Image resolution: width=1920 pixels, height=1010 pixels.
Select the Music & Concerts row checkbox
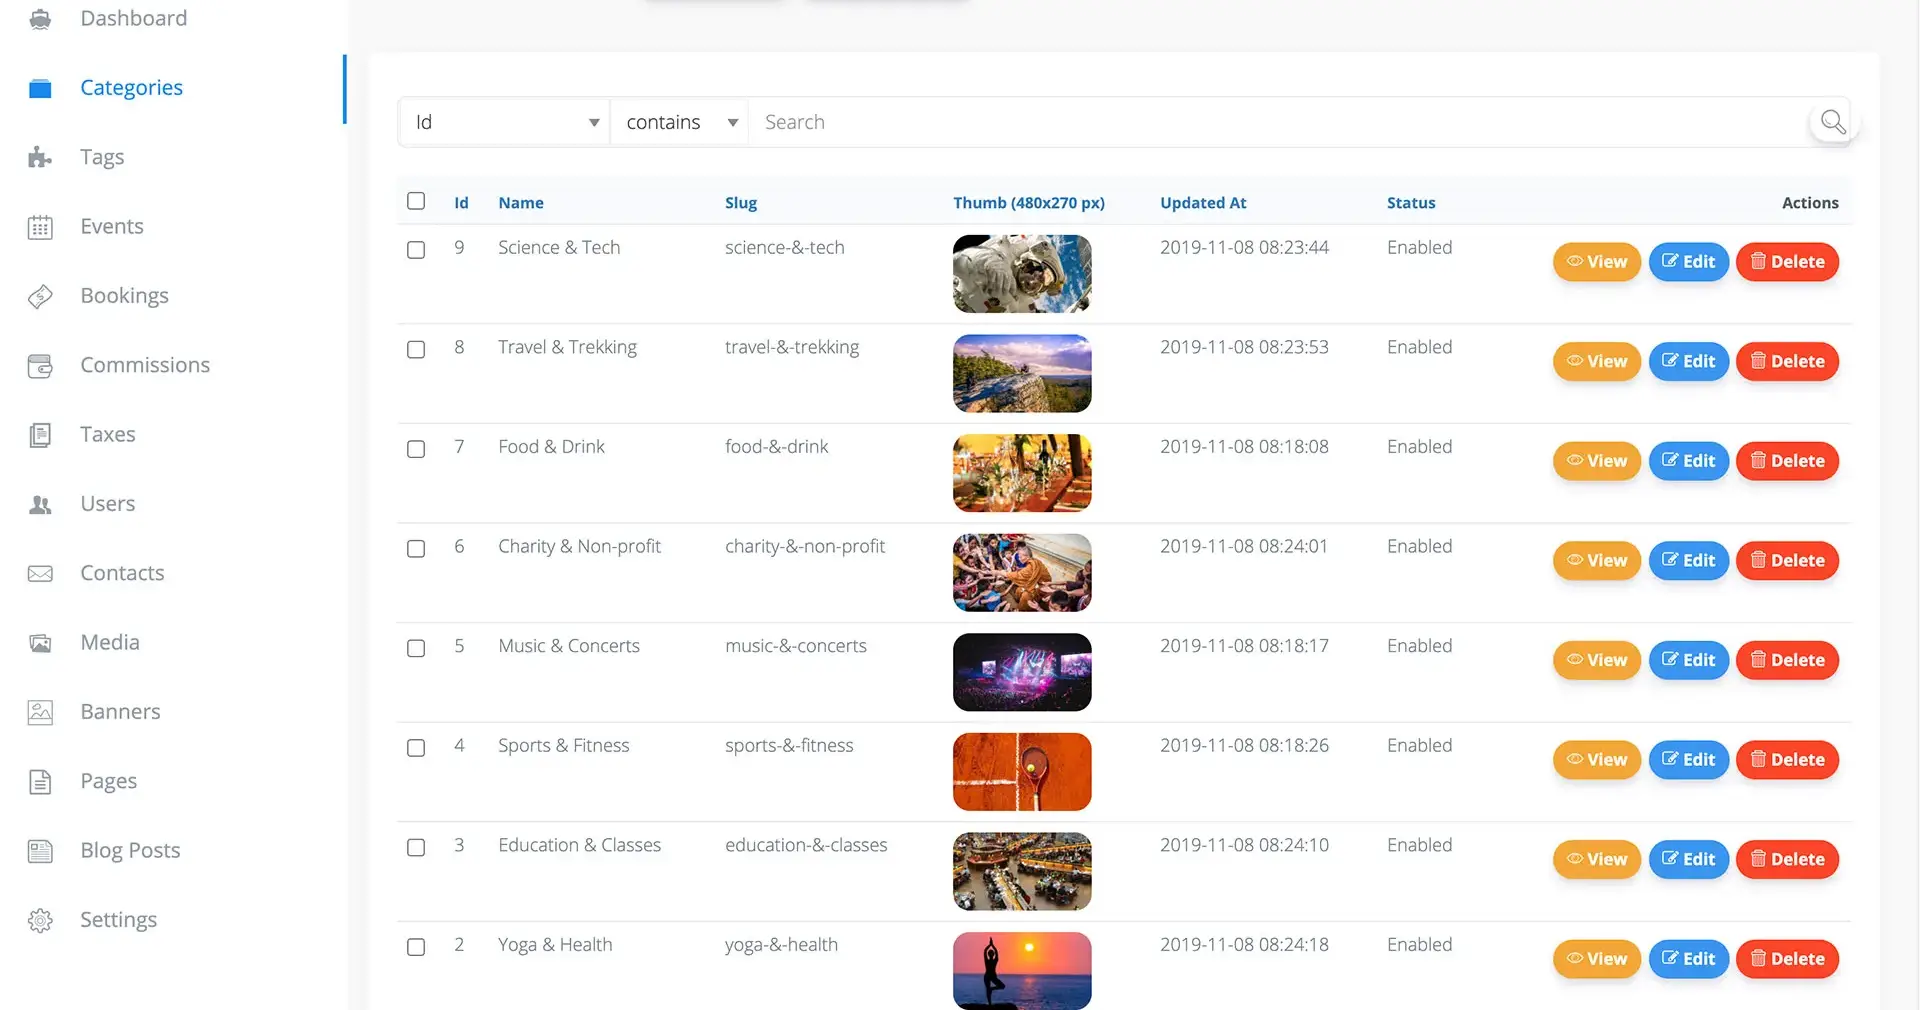[x=416, y=648]
